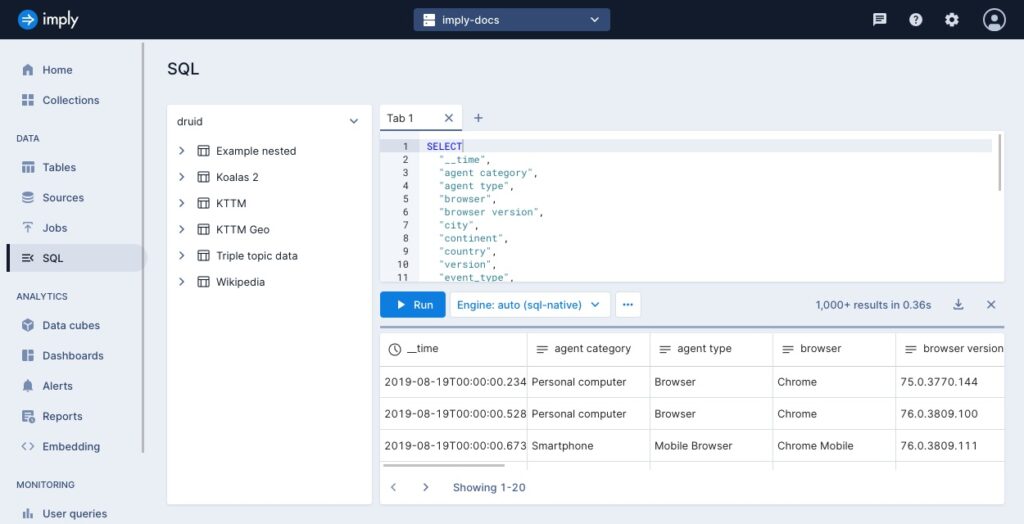
Task: Expand the KTTM Geo table
Action: coord(182,229)
